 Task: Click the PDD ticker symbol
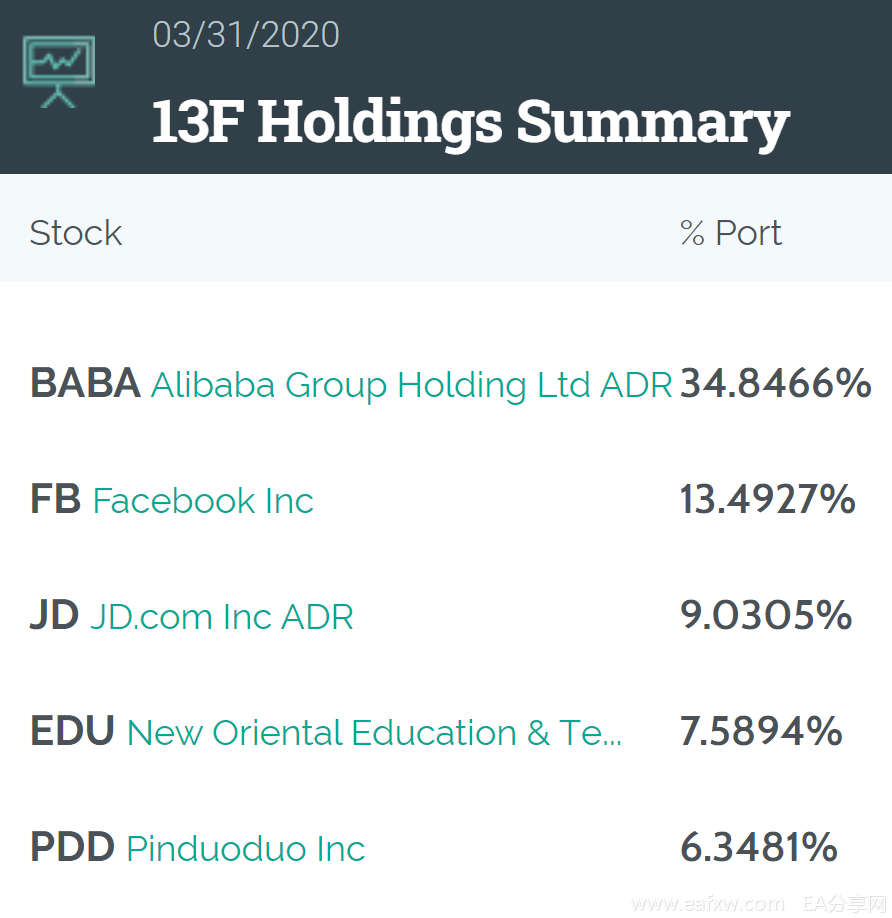[73, 847]
